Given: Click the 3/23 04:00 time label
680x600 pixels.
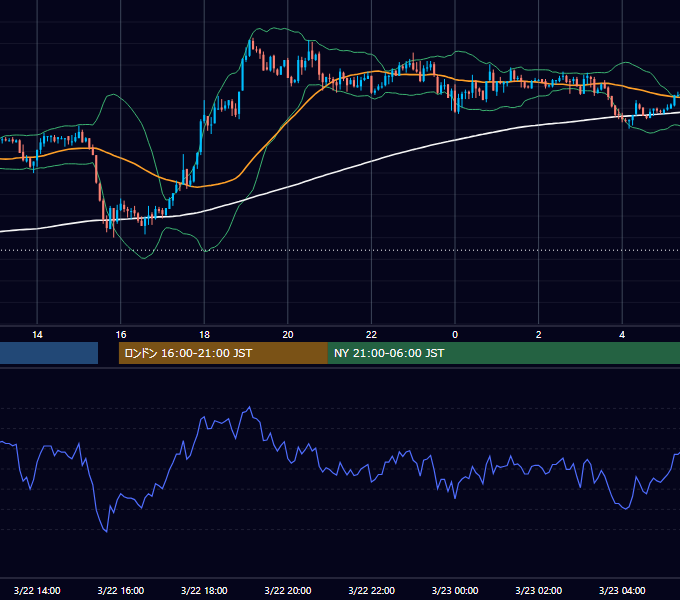Looking at the screenshot, I should click(622, 590).
